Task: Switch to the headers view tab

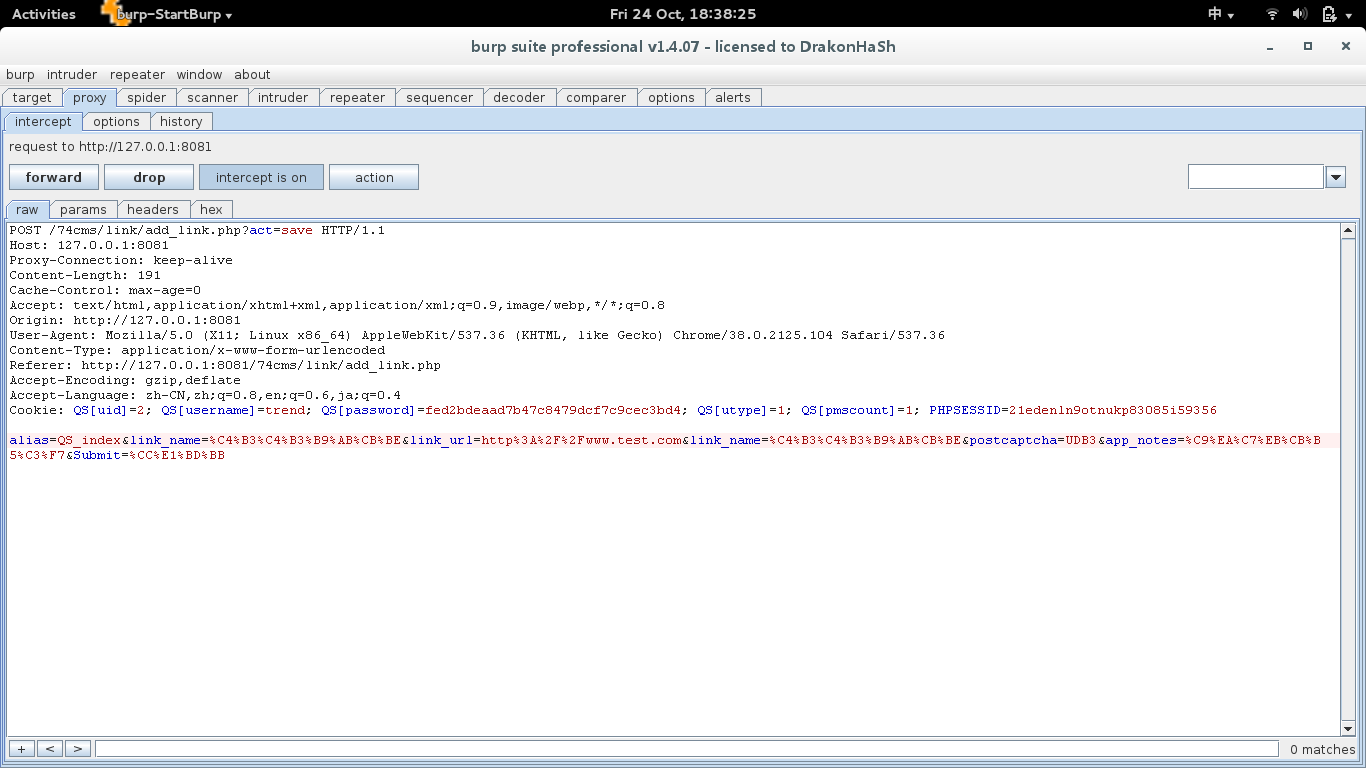Action: 153,209
